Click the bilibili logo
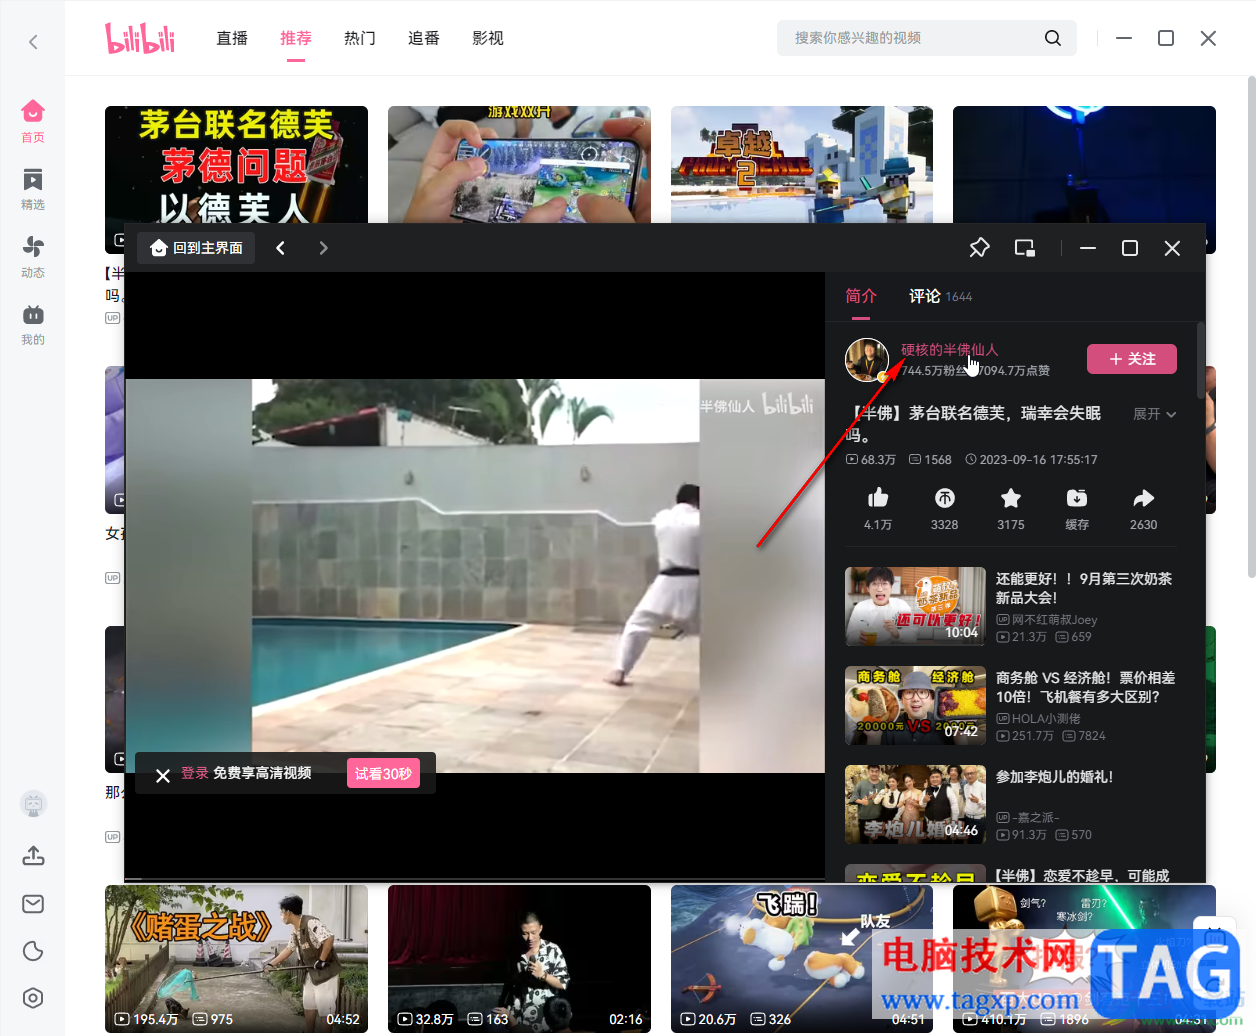Image resolution: width=1256 pixels, height=1036 pixels. tap(140, 38)
